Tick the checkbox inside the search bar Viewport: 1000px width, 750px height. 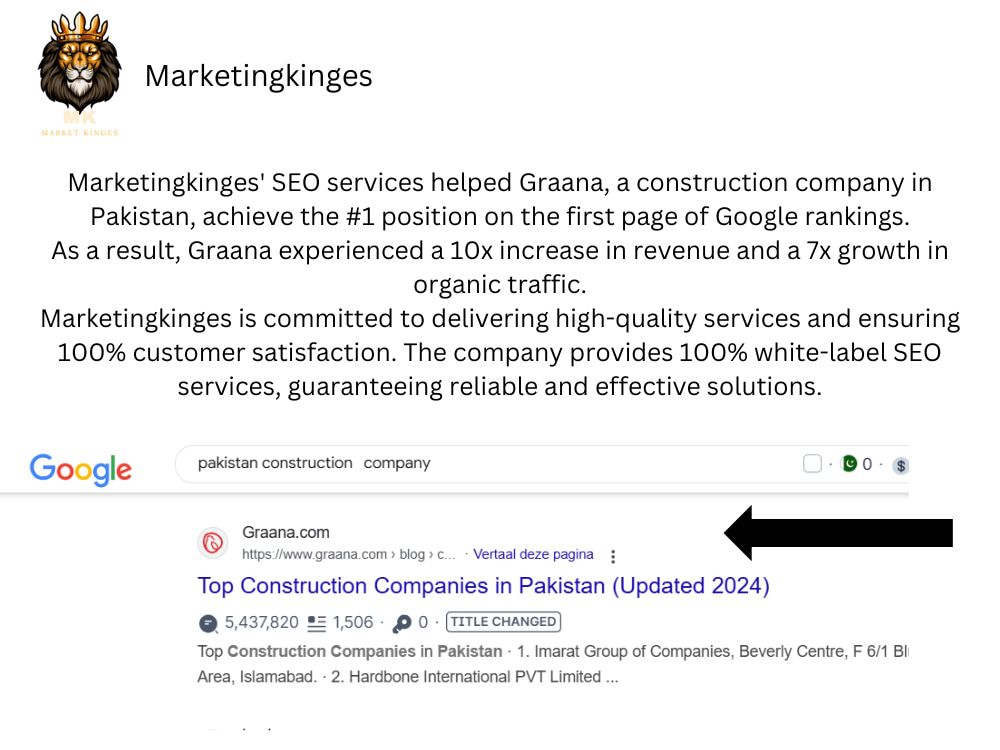pyautogui.click(x=812, y=464)
